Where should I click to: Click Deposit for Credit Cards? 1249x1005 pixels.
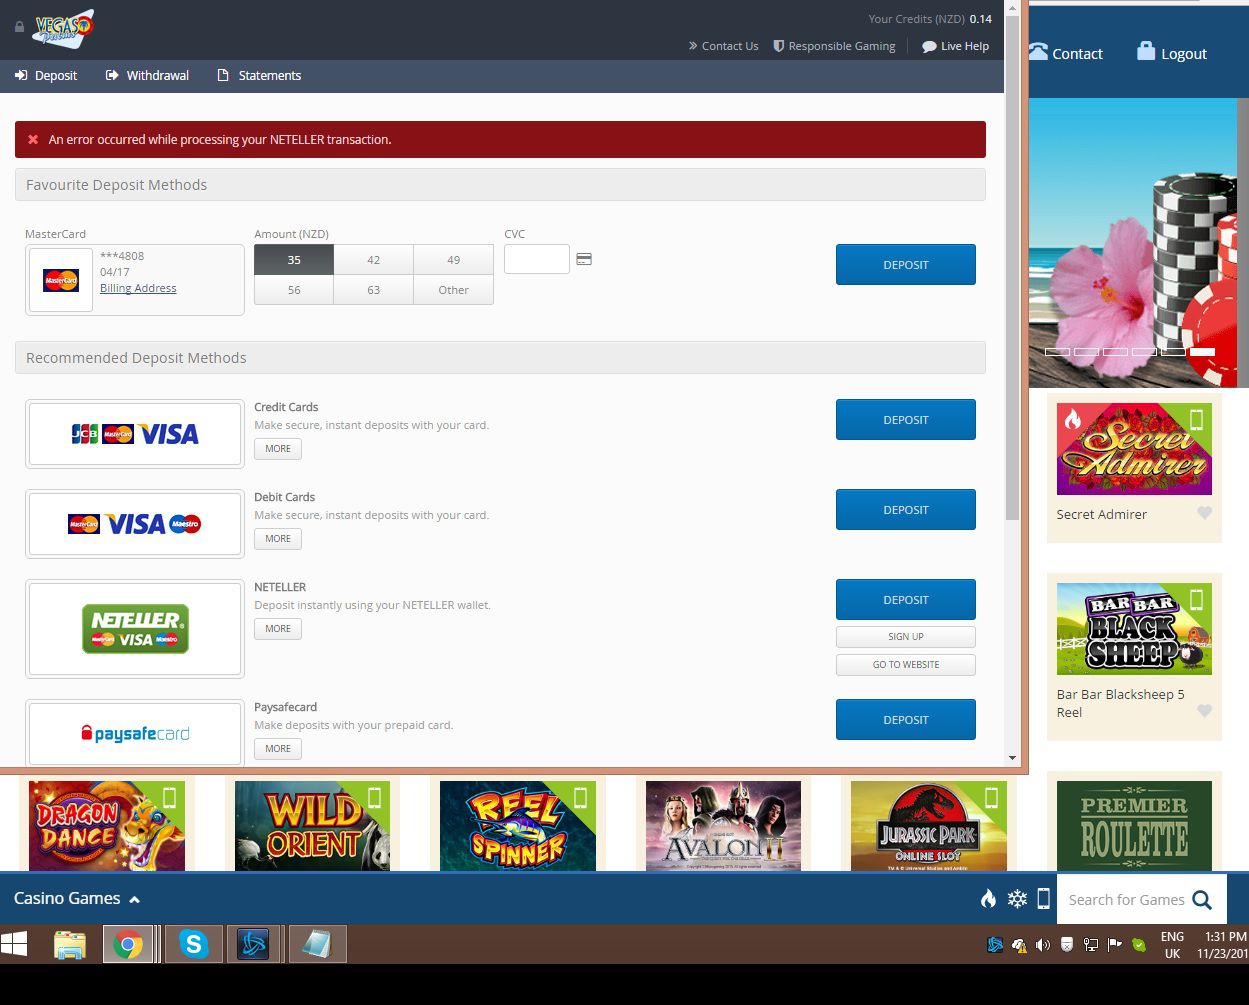(906, 420)
